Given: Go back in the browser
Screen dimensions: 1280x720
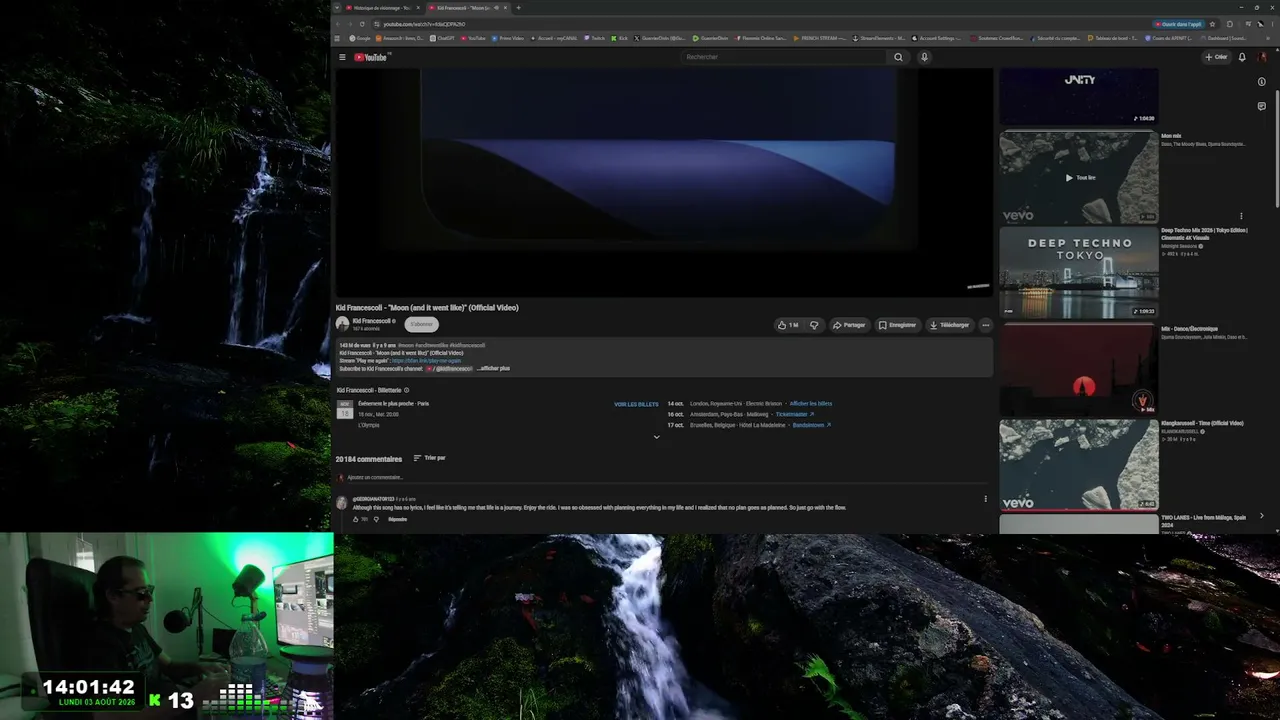Looking at the screenshot, I should pyautogui.click(x=337, y=24).
